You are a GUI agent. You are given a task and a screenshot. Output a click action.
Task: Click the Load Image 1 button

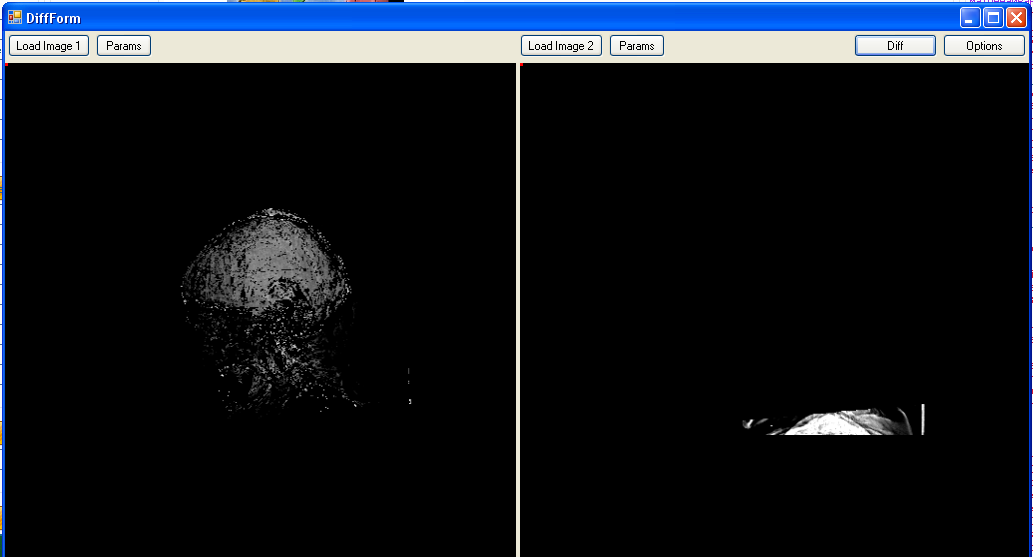pyautogui.click(x=49, y=45)
